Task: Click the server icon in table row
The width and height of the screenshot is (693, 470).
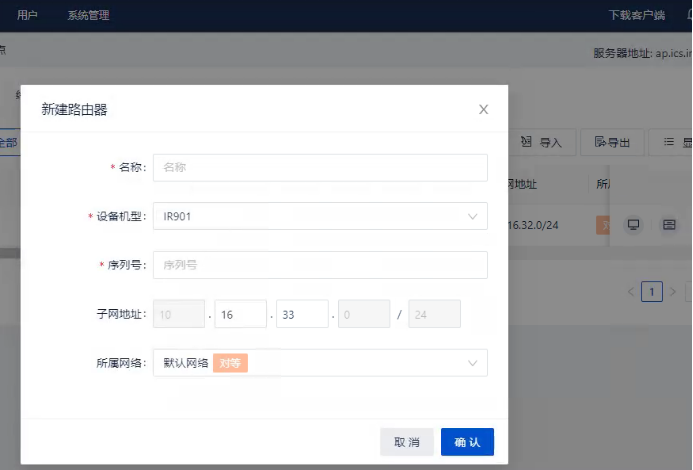Action: coord(669,225)
